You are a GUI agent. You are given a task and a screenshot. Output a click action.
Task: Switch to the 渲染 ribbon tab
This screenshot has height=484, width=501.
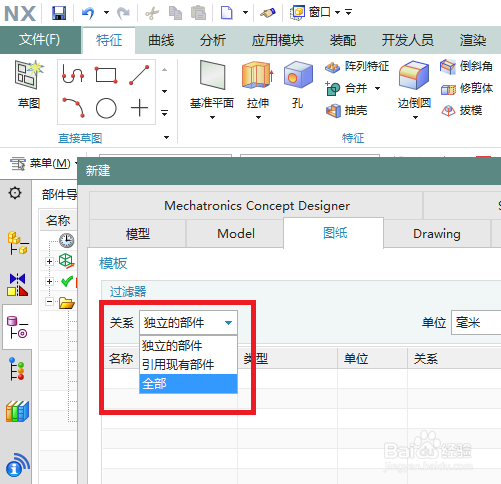click(473, 40)
